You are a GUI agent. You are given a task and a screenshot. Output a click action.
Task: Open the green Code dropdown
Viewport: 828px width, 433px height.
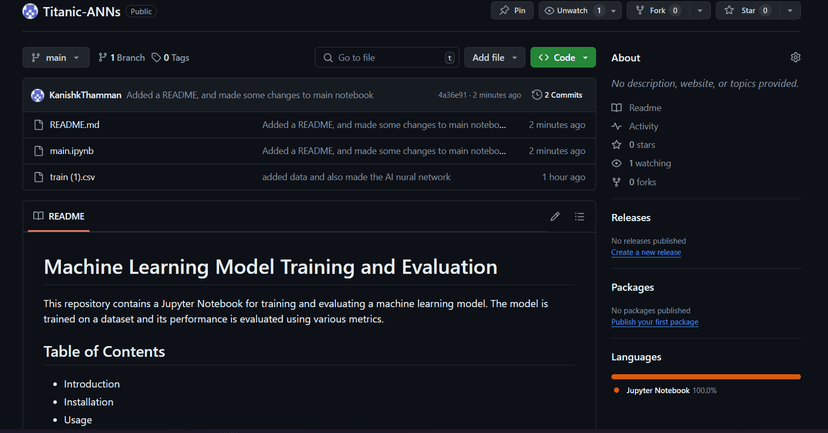click(x=563, y=58)
